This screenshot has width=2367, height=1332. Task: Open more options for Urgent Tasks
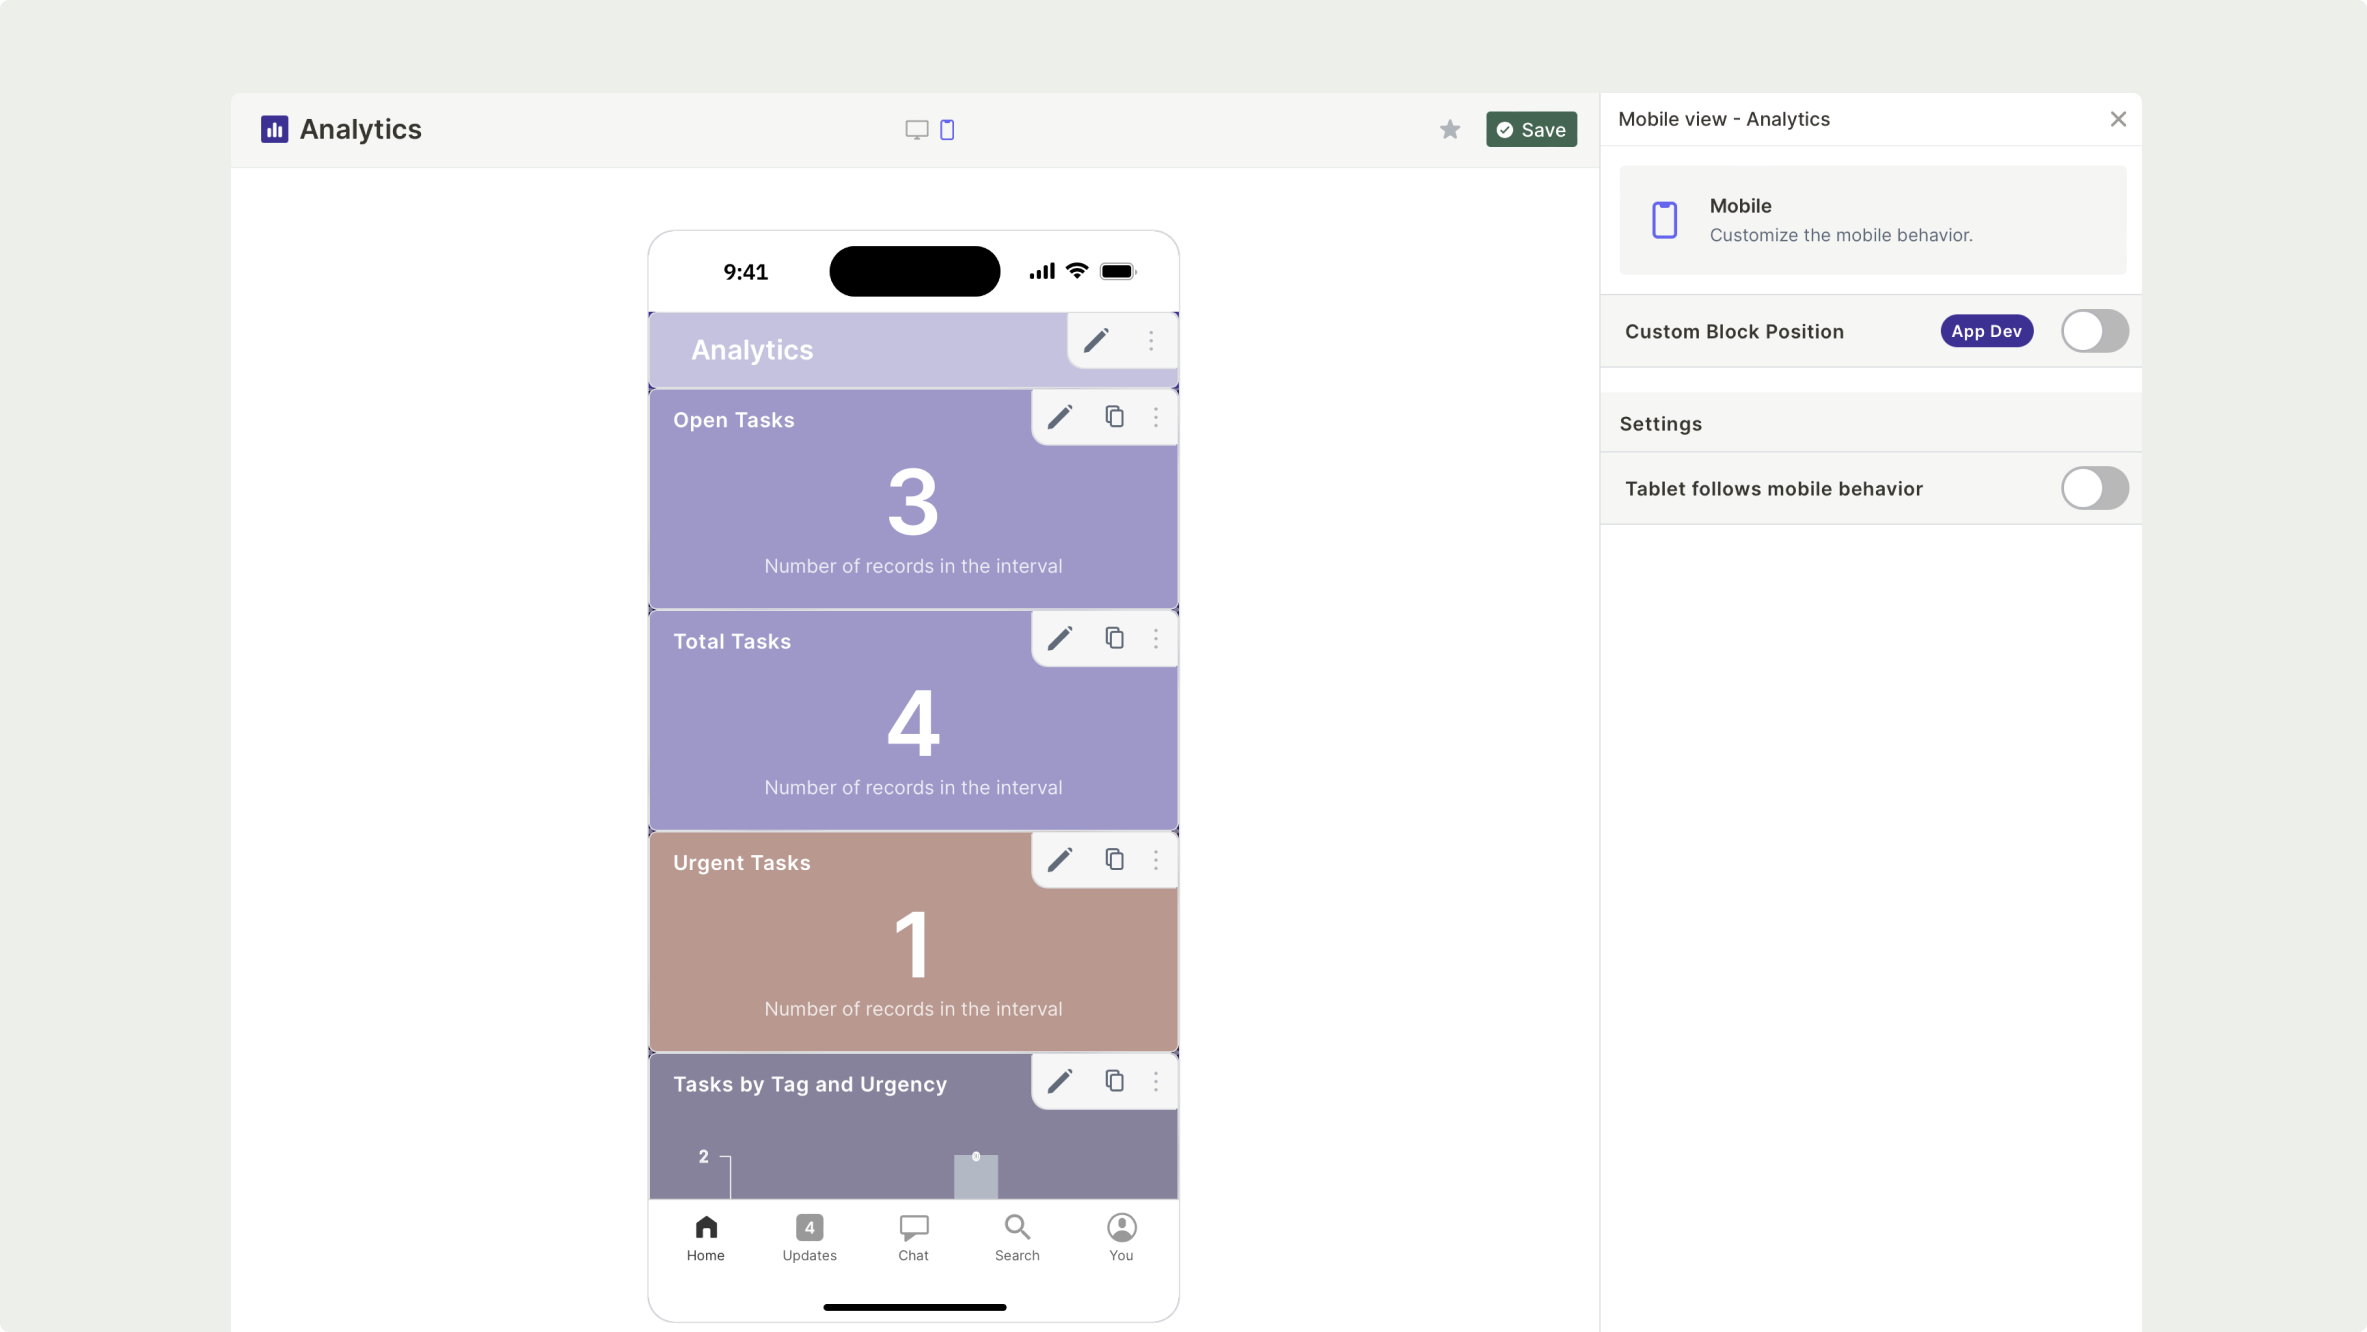(x=1156, y=860)
